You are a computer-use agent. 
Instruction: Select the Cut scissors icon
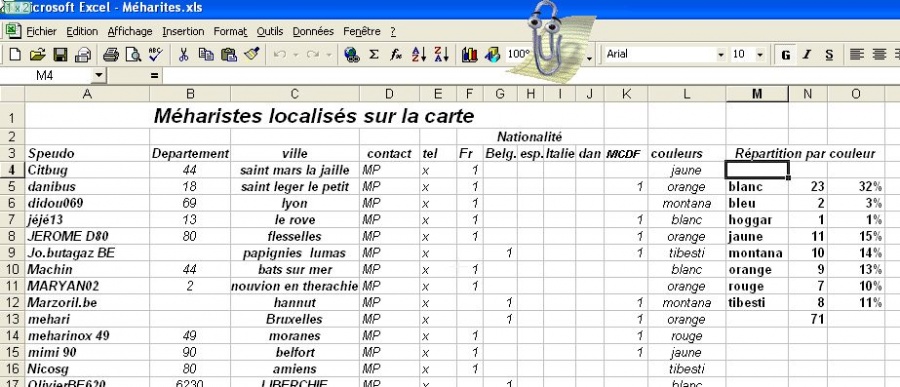pyautogui.click(x=184, y=55)
